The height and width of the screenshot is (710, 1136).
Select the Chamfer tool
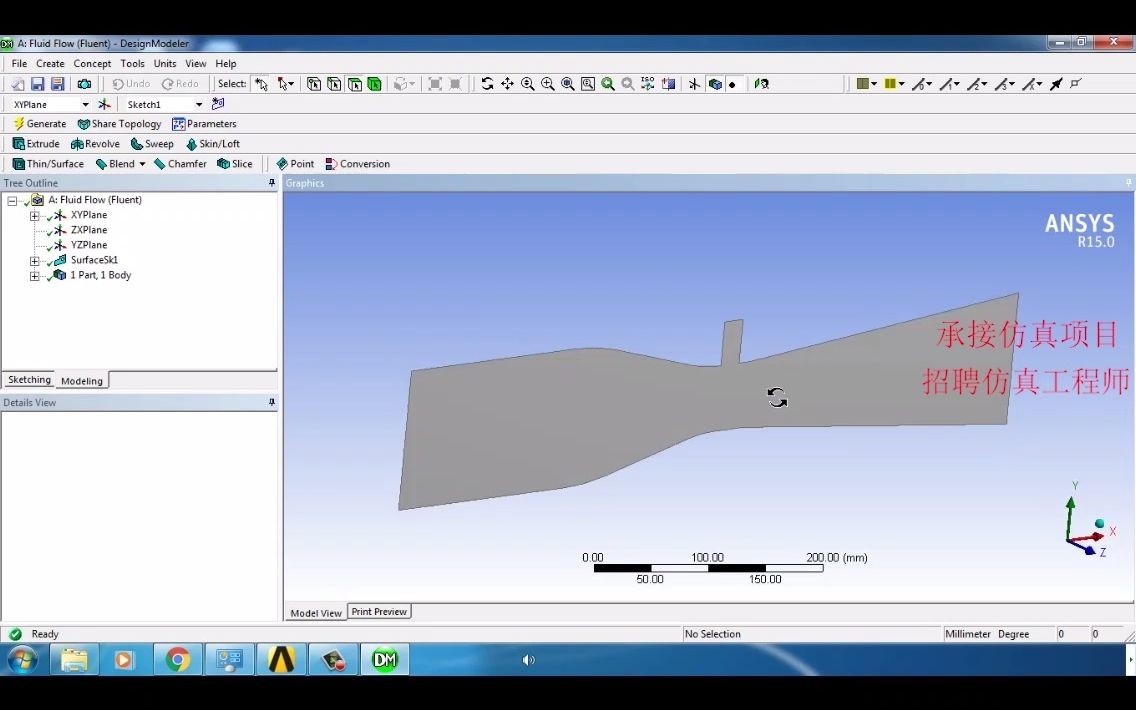coord(180,163)
